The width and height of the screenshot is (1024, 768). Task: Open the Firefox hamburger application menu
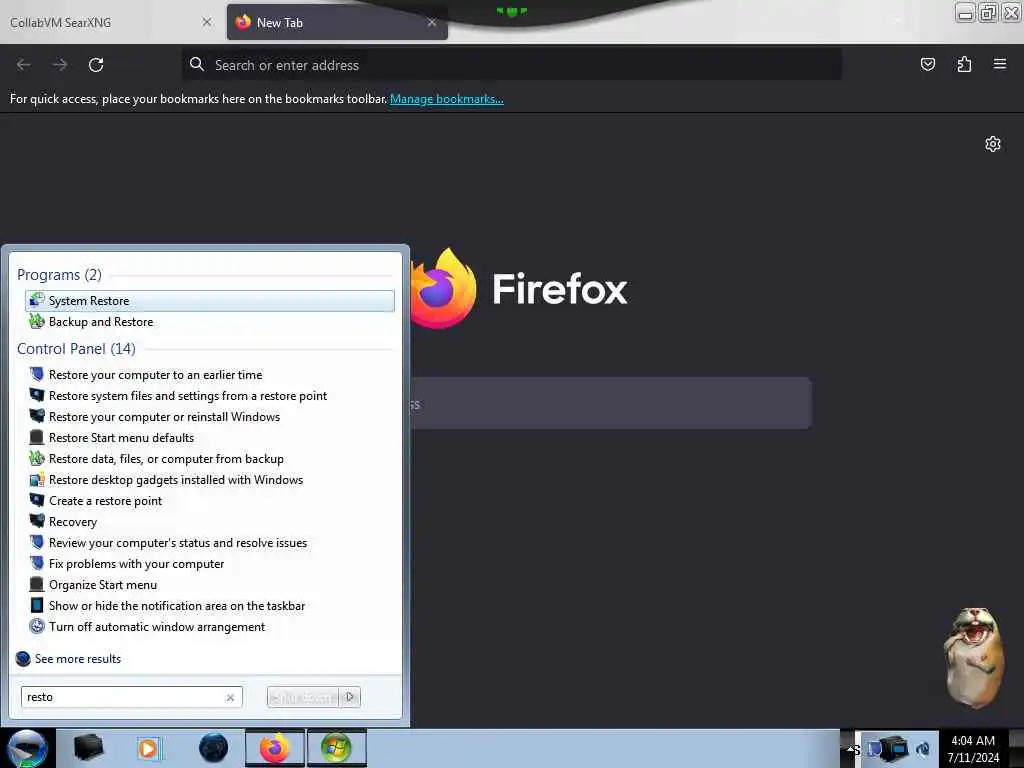[x=1000, y=64]
